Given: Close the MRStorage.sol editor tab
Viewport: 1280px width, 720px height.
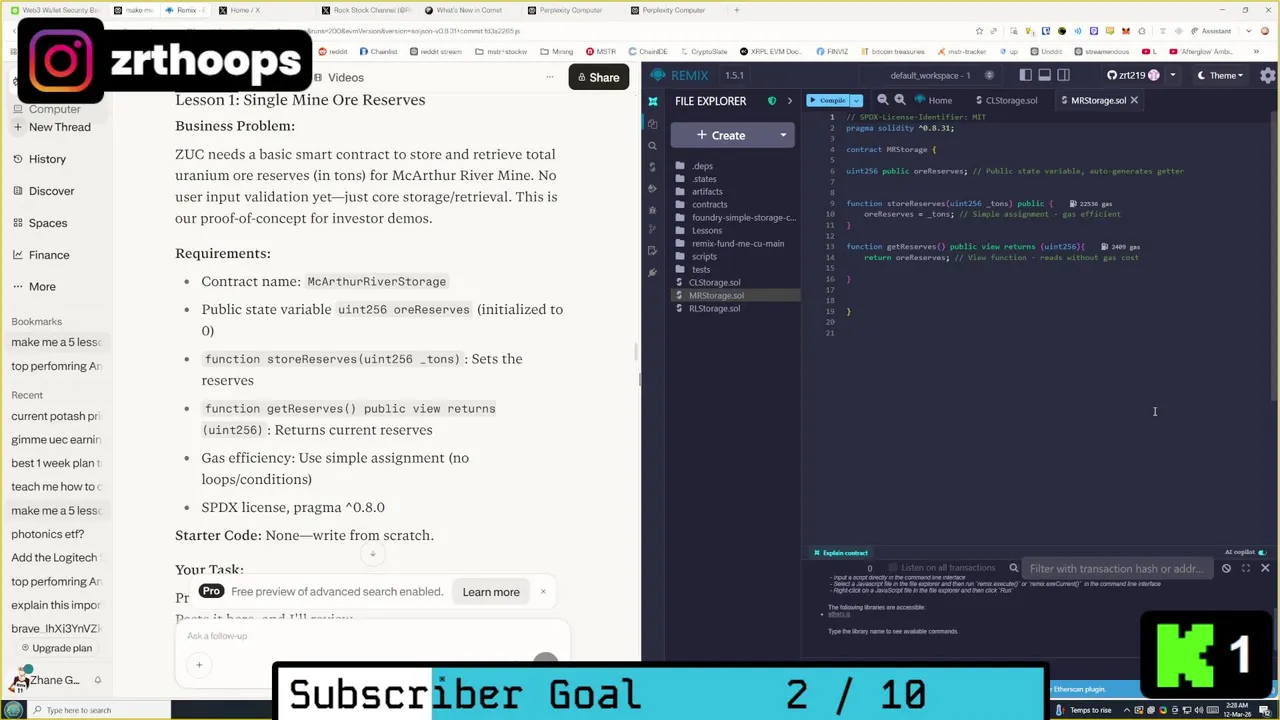Looking at the screenshot, I should pos(1134,100).
